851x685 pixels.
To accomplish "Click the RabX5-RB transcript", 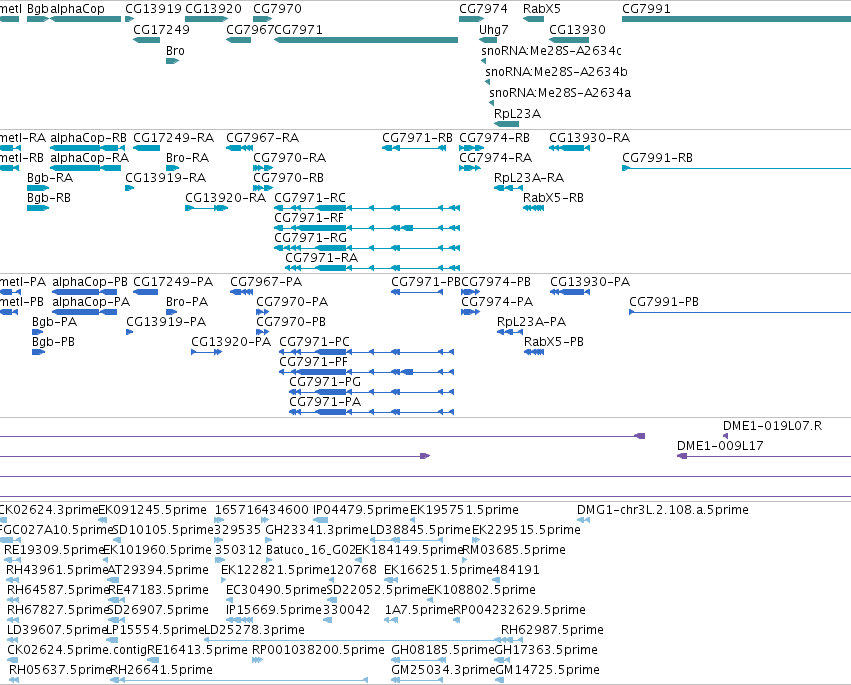I will (534, 208).
